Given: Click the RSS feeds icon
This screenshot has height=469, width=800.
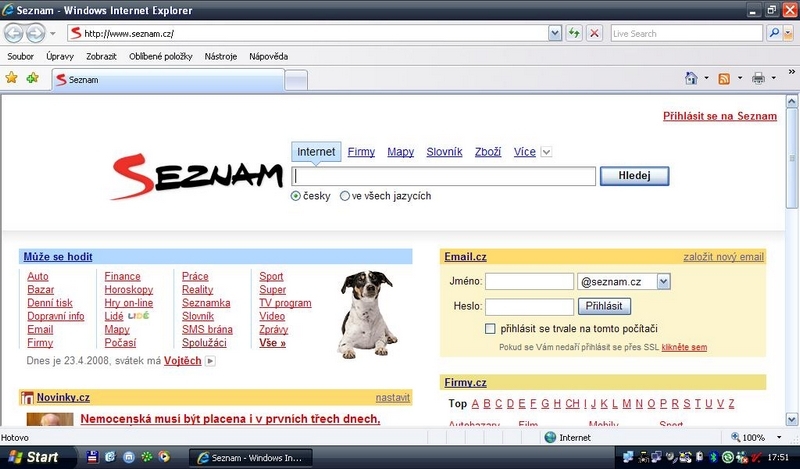Looking at the screenshot, I should [724, 78].
